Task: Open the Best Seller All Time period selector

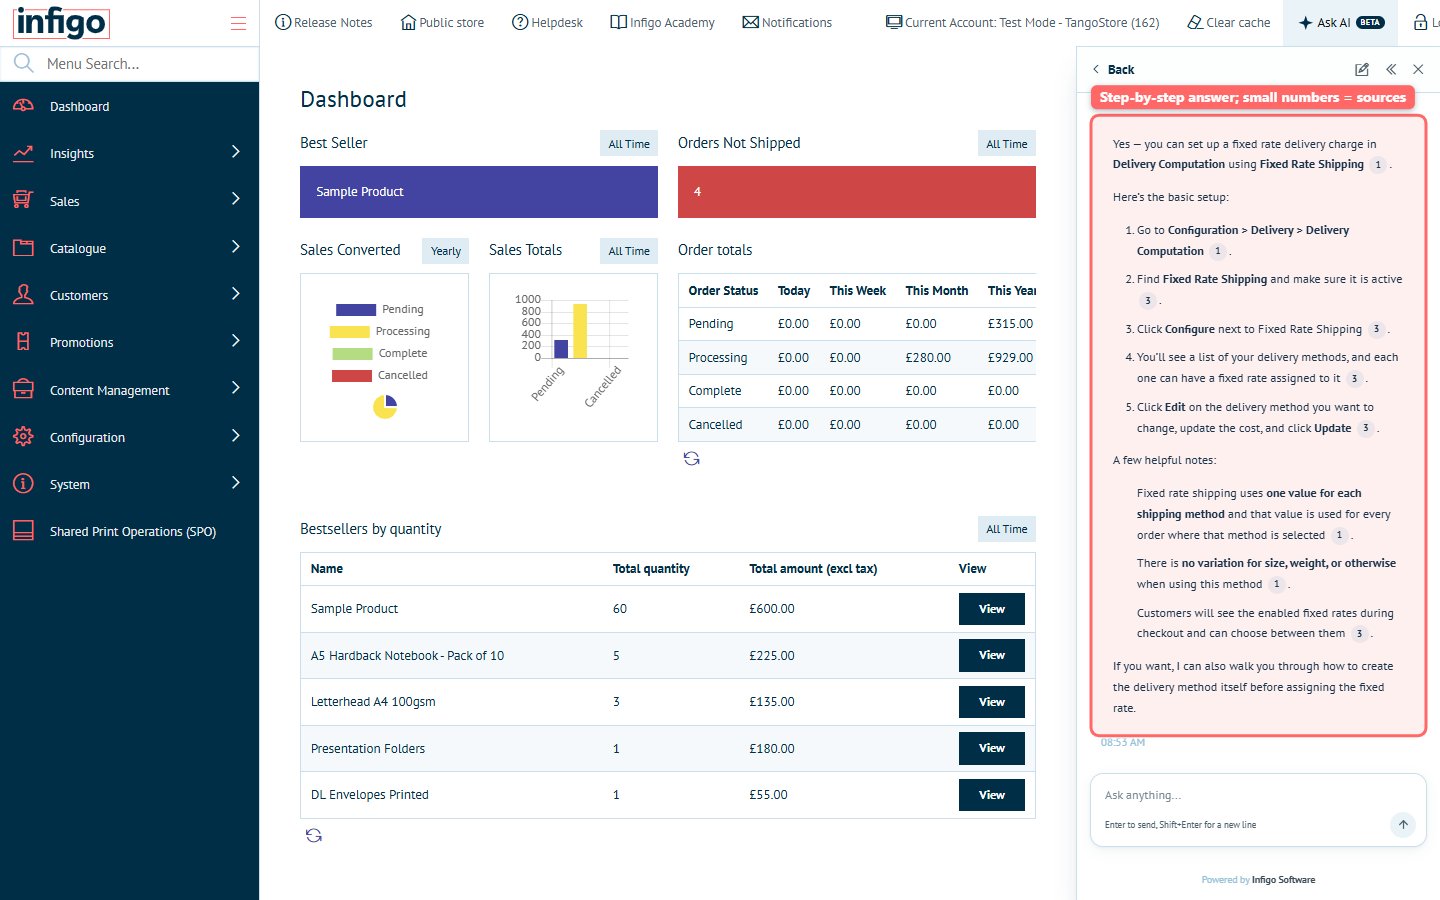Action: [x=629, y=144]
